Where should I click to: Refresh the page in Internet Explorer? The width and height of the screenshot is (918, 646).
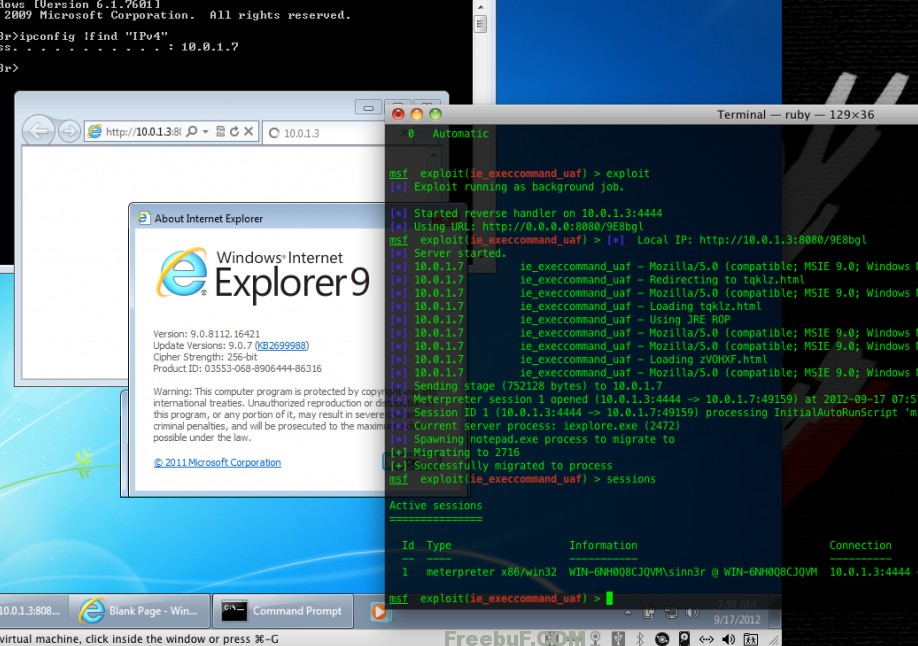pyautogui.click(x=234, y=132)
